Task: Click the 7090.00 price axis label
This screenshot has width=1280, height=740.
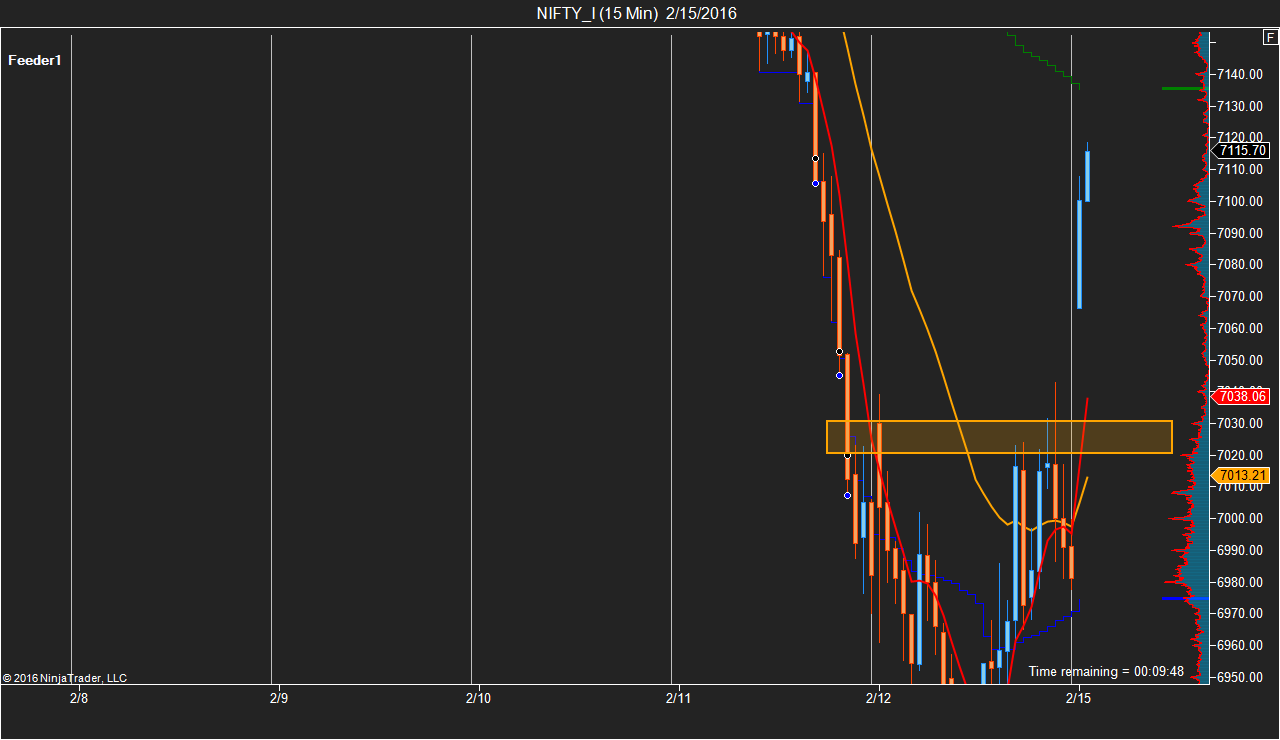Action: 1240,233
